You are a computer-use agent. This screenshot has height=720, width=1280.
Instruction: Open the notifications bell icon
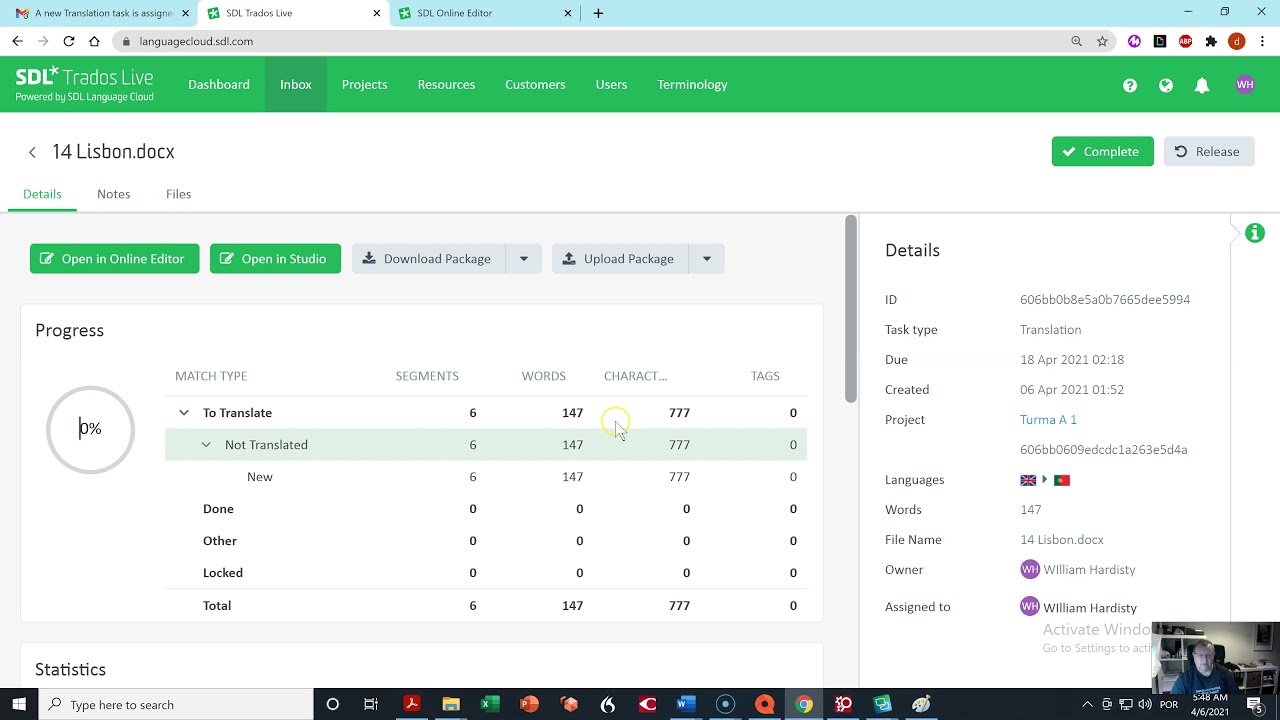[1202, 85]
